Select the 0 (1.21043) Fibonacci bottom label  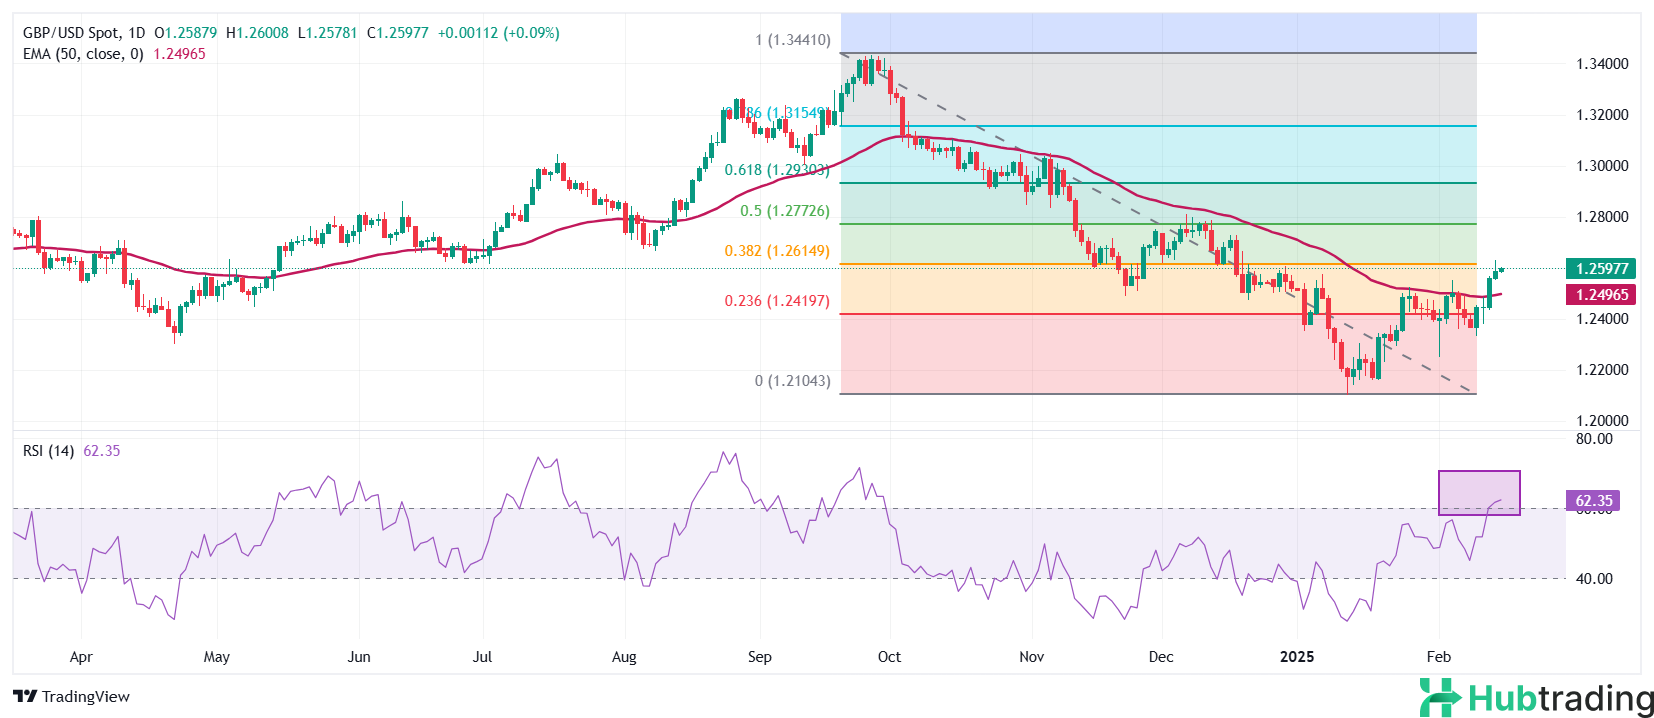click(x=792, y=381)
